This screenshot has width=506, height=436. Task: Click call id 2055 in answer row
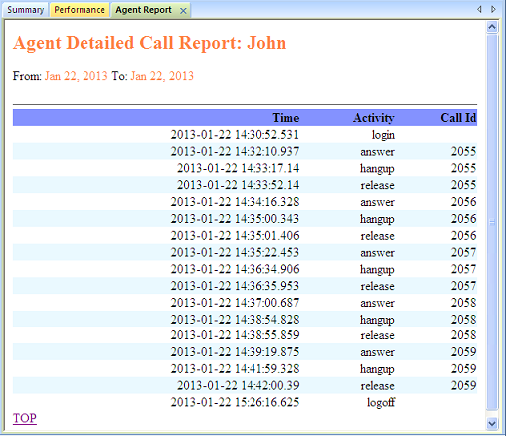(463, 151)
